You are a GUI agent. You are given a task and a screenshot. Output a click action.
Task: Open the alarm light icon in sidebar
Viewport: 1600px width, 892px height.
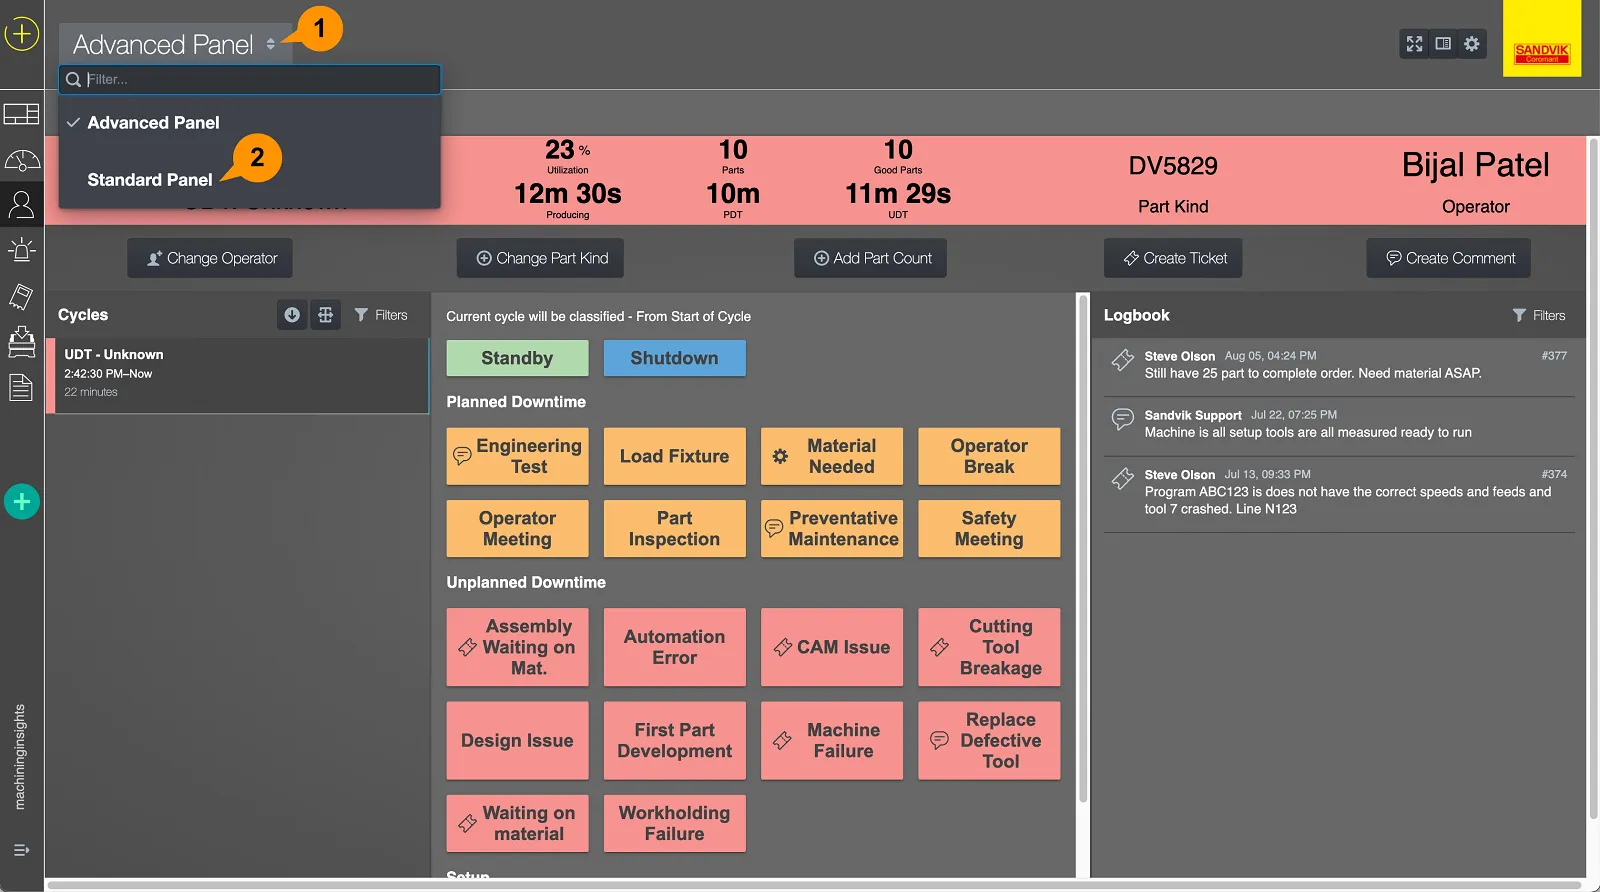pos(22,250)
